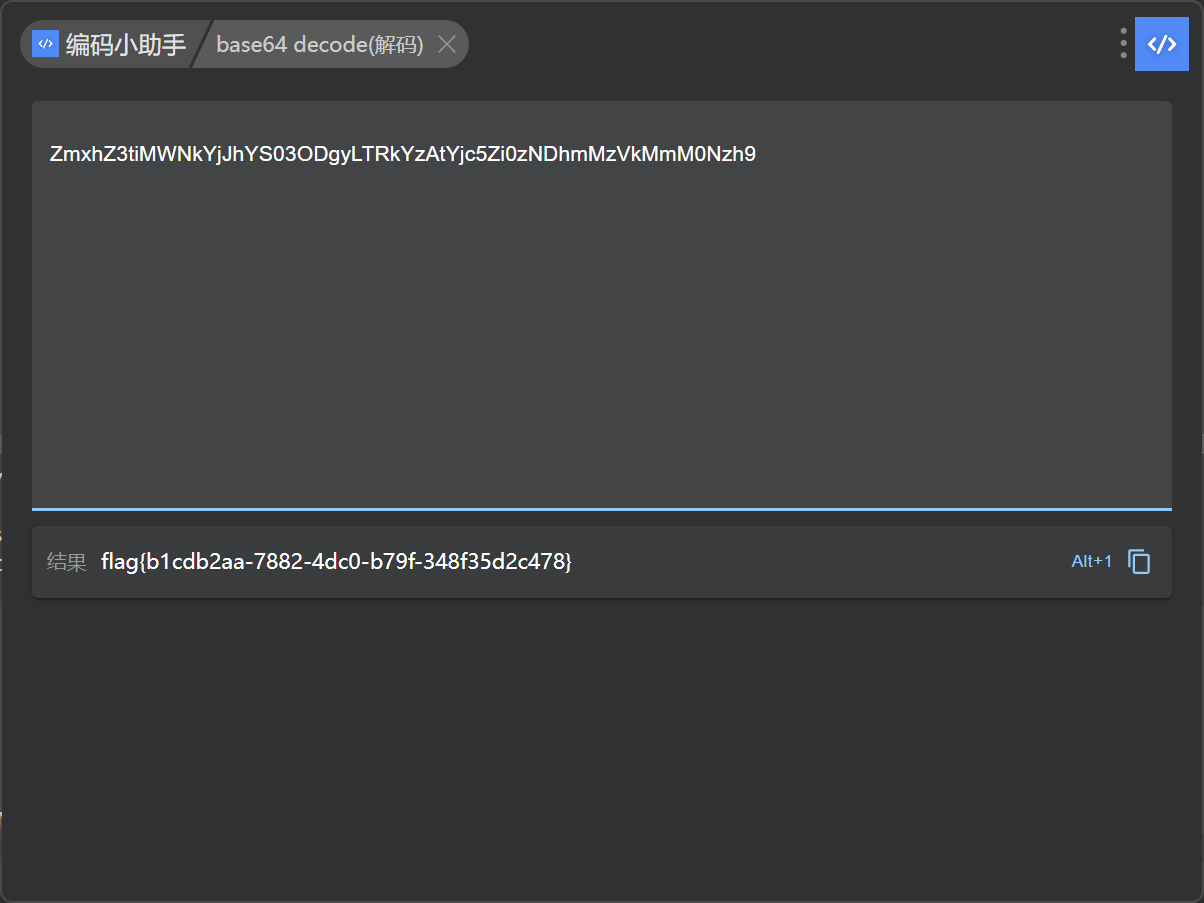Screen dimensions: 1204x903
Task: Focus the empty middle of the input area
Action: click(x=600, y=330)
